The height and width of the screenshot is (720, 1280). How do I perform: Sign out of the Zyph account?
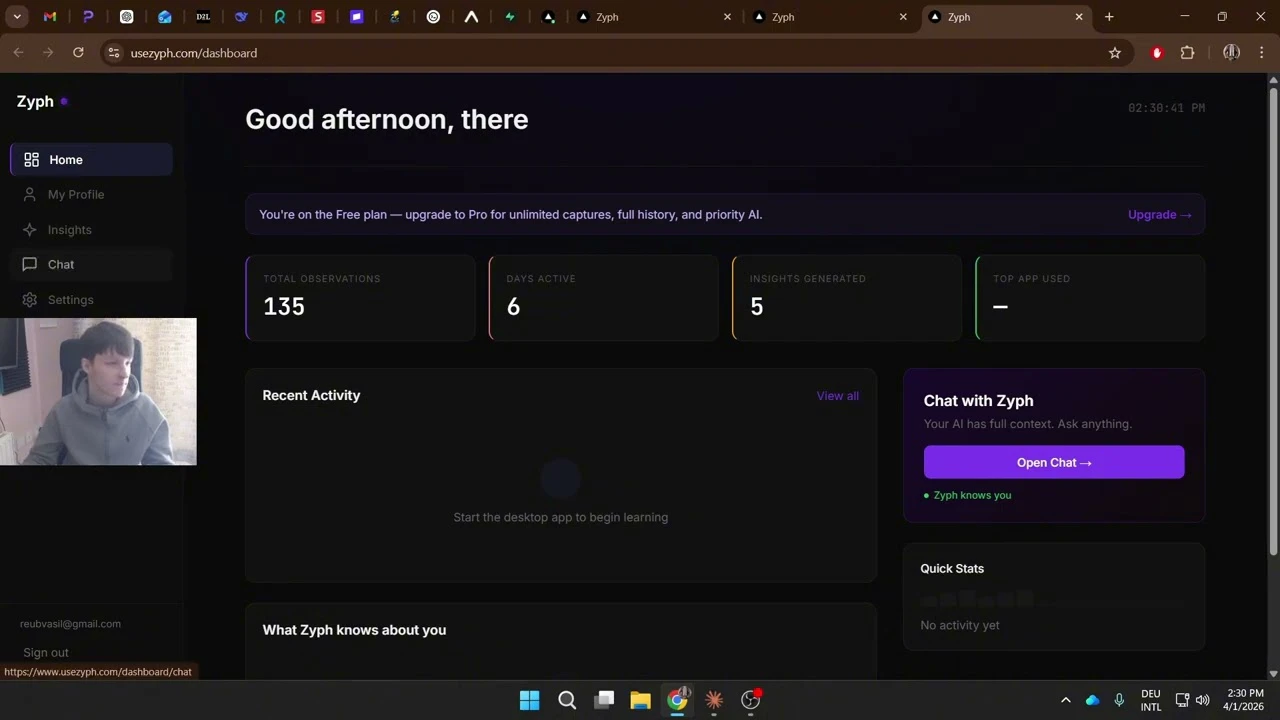pos(46,653)
